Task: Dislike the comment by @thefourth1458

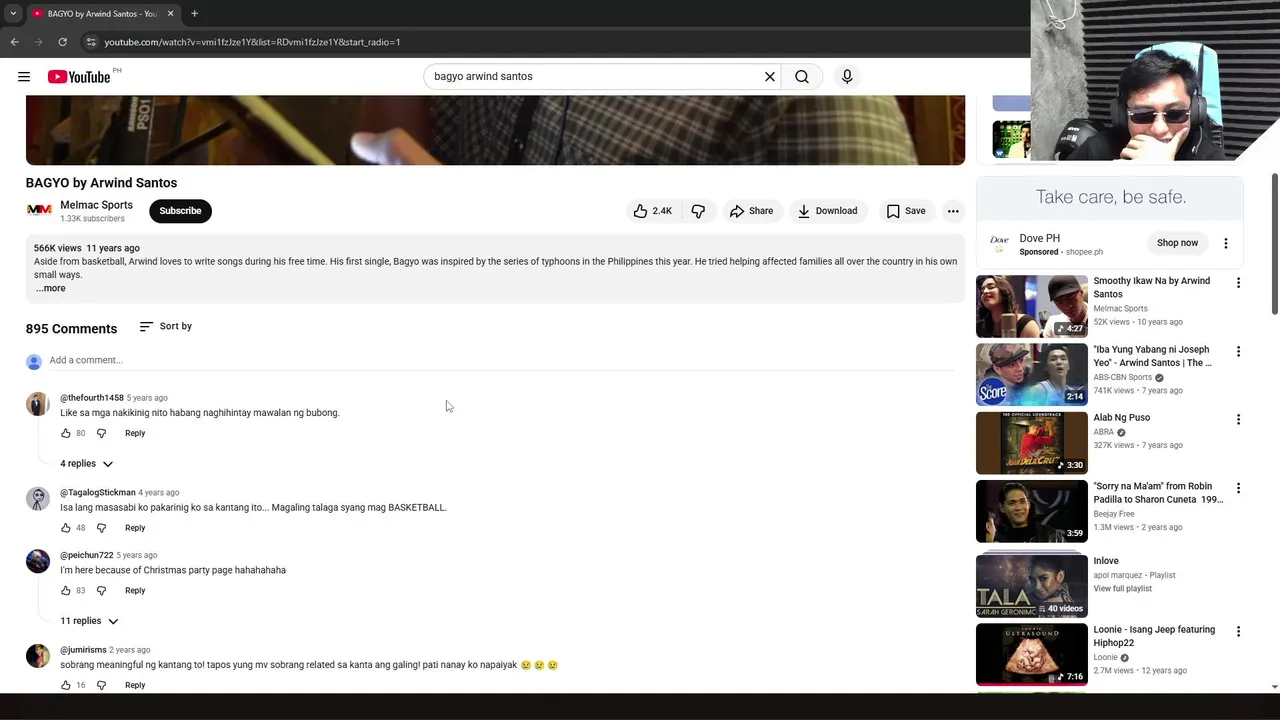Action: click(101, 433)
